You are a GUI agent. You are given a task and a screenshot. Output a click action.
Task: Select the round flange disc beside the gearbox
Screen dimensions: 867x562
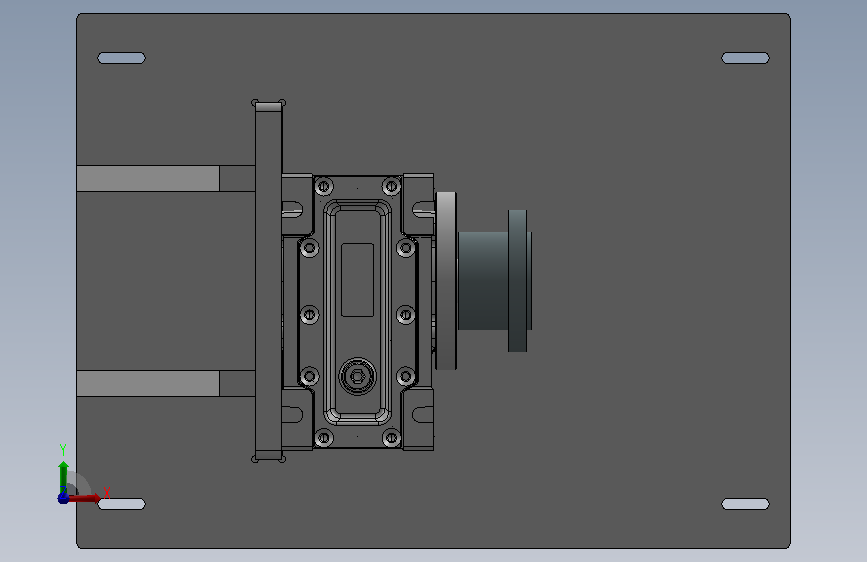(x=446, y=281)
